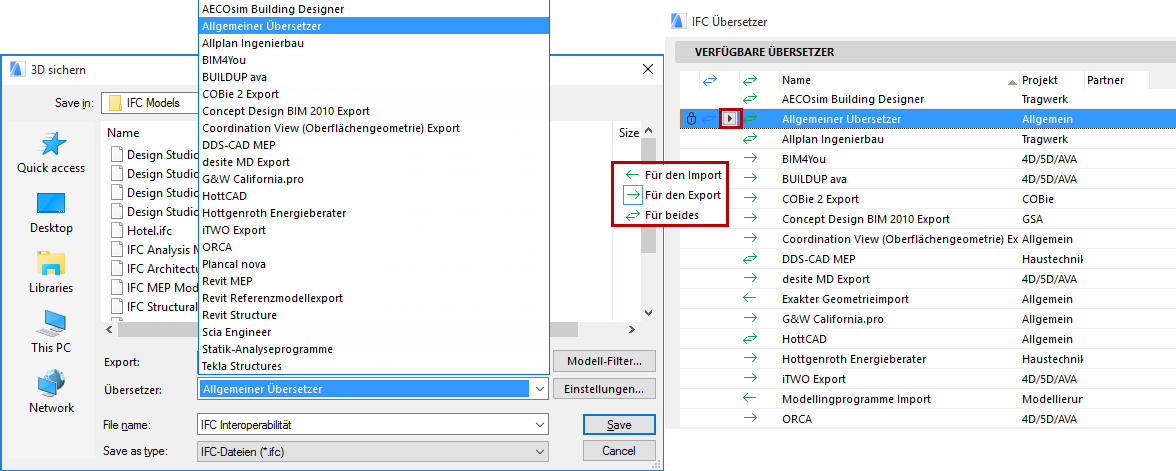The image size is (1176, 471).
Task: Click the File name input field
Action: click(x=364, y=424)
